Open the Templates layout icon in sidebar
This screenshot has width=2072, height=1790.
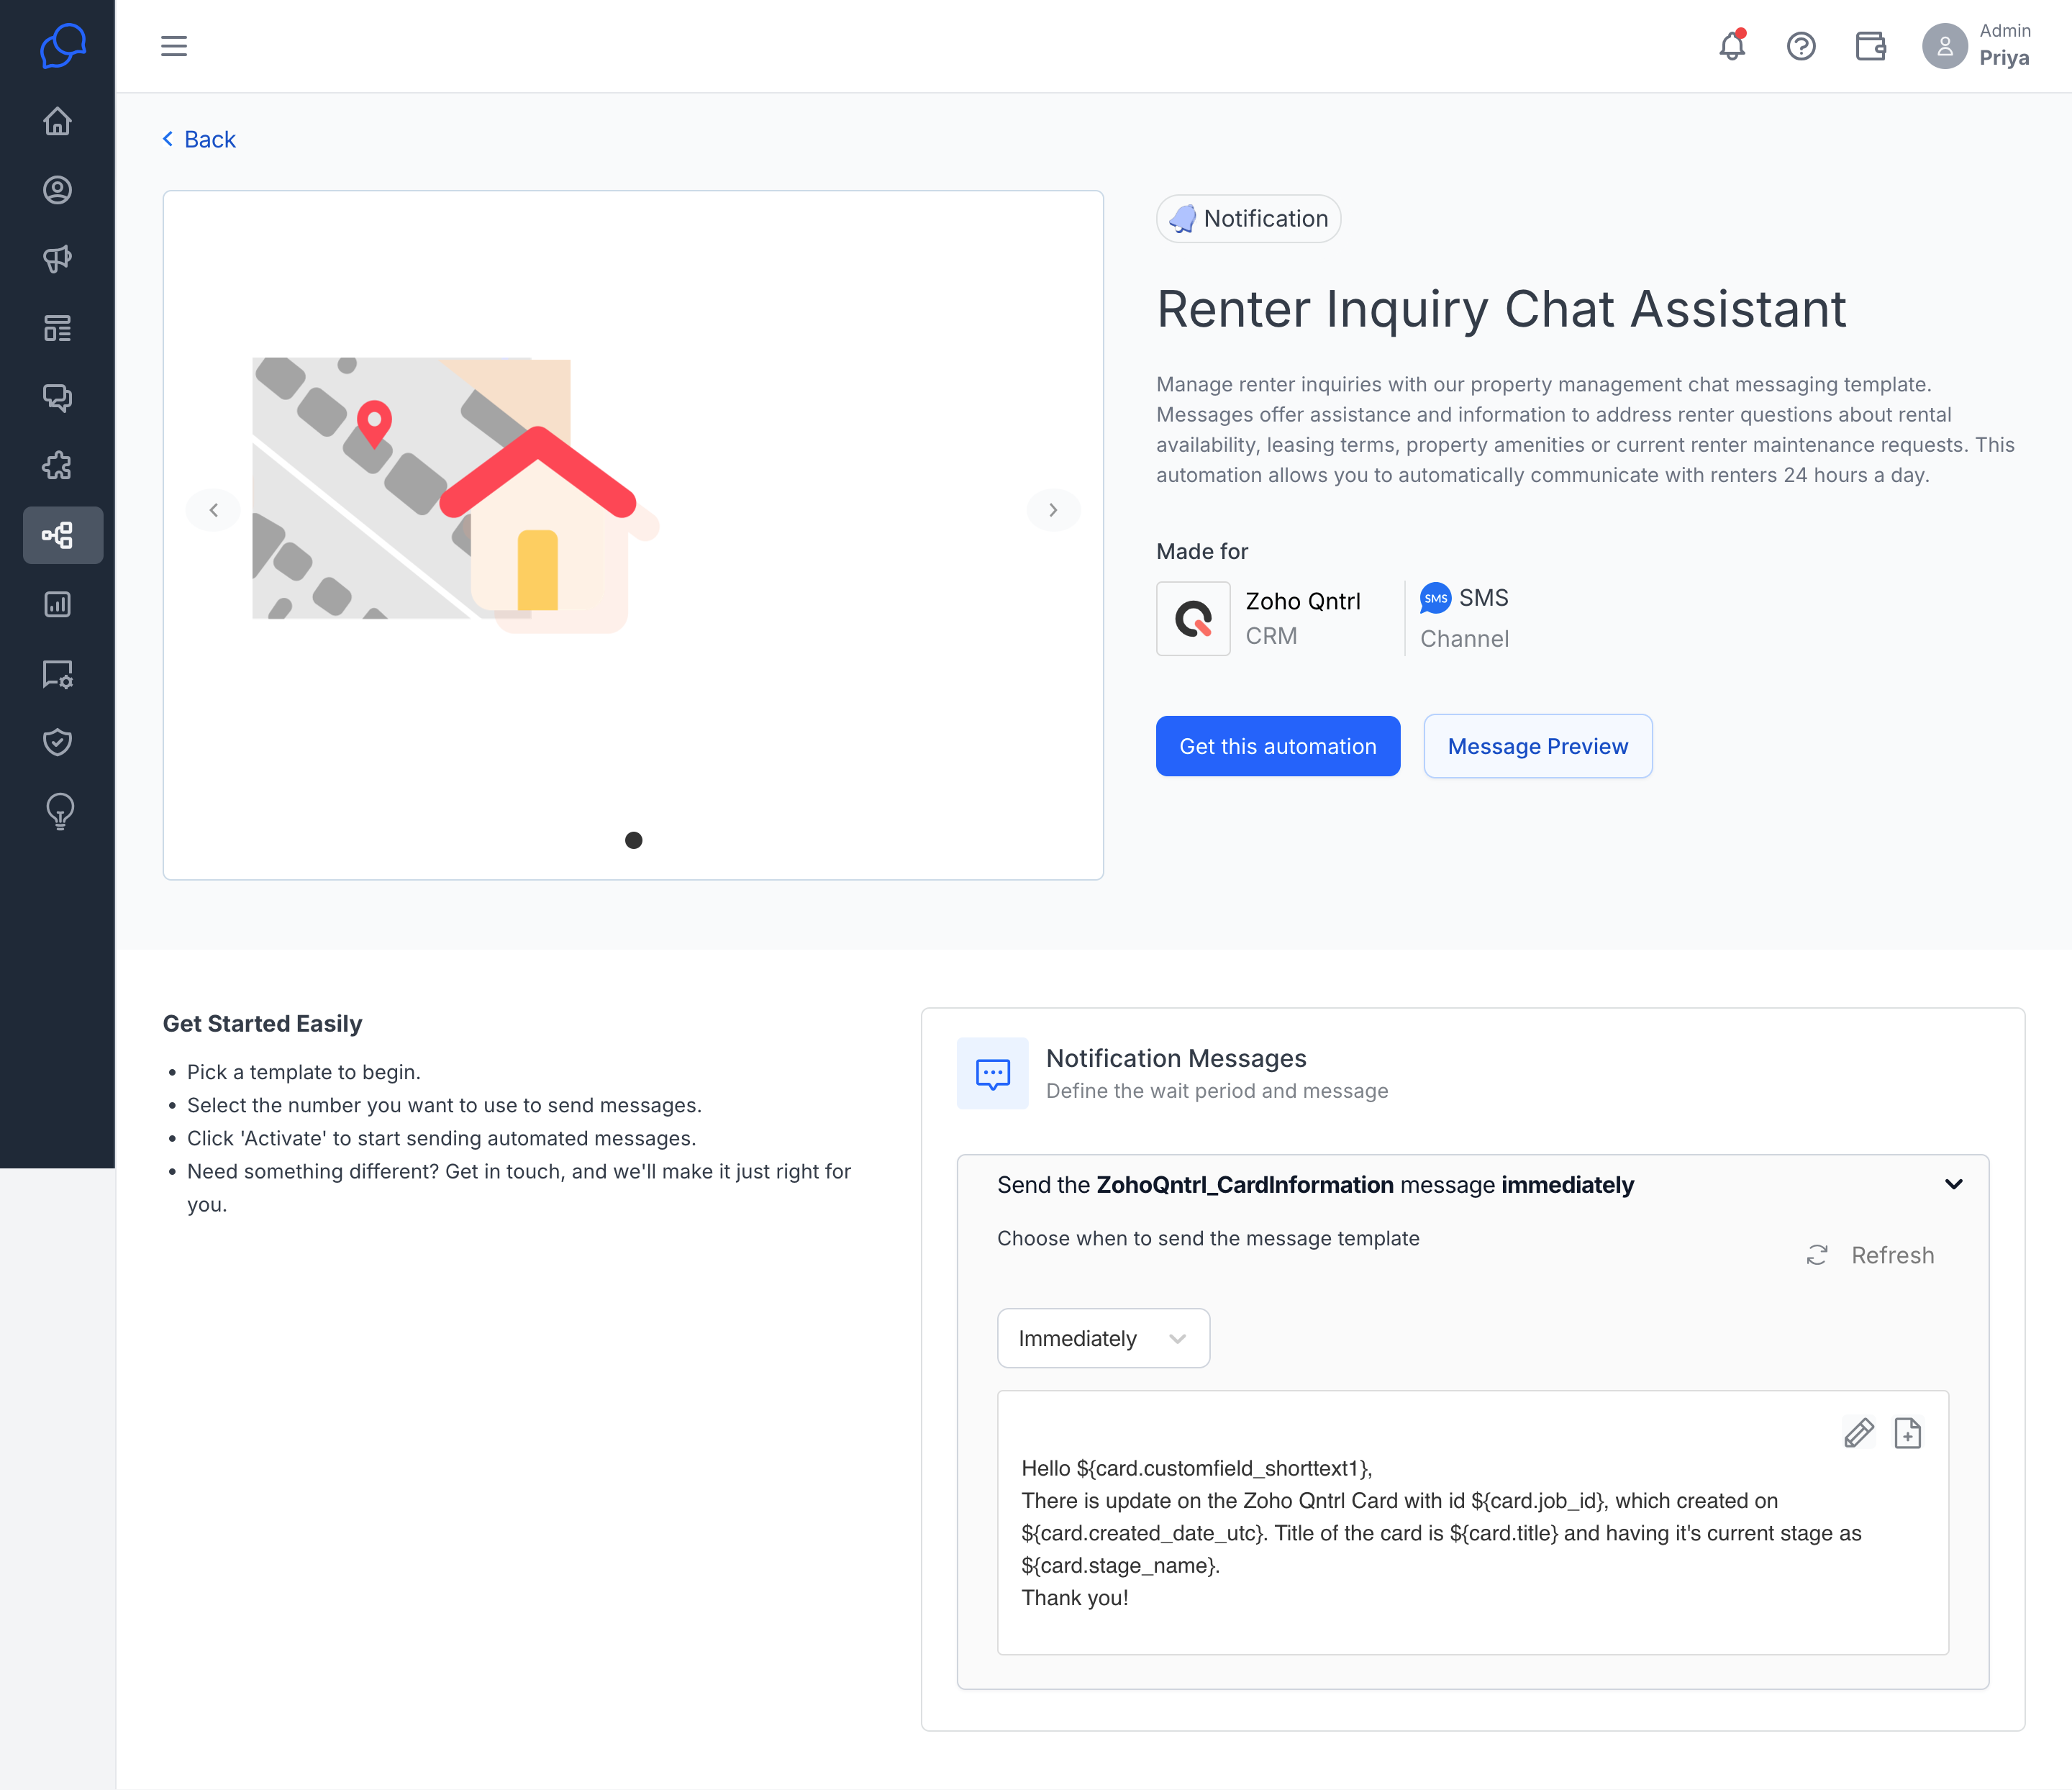(57, 328)
